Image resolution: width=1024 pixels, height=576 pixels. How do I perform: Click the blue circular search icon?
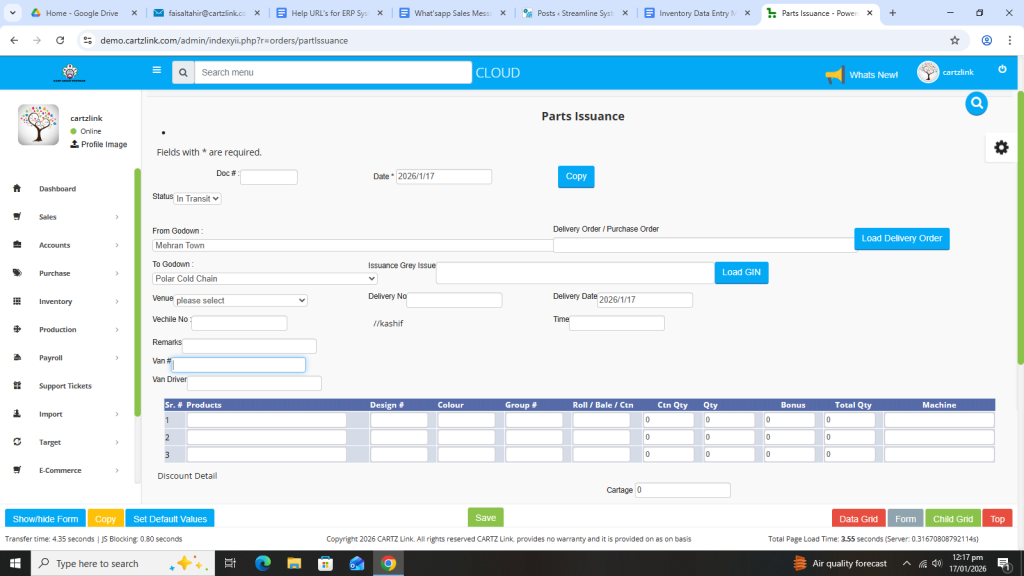click(977, 103)
